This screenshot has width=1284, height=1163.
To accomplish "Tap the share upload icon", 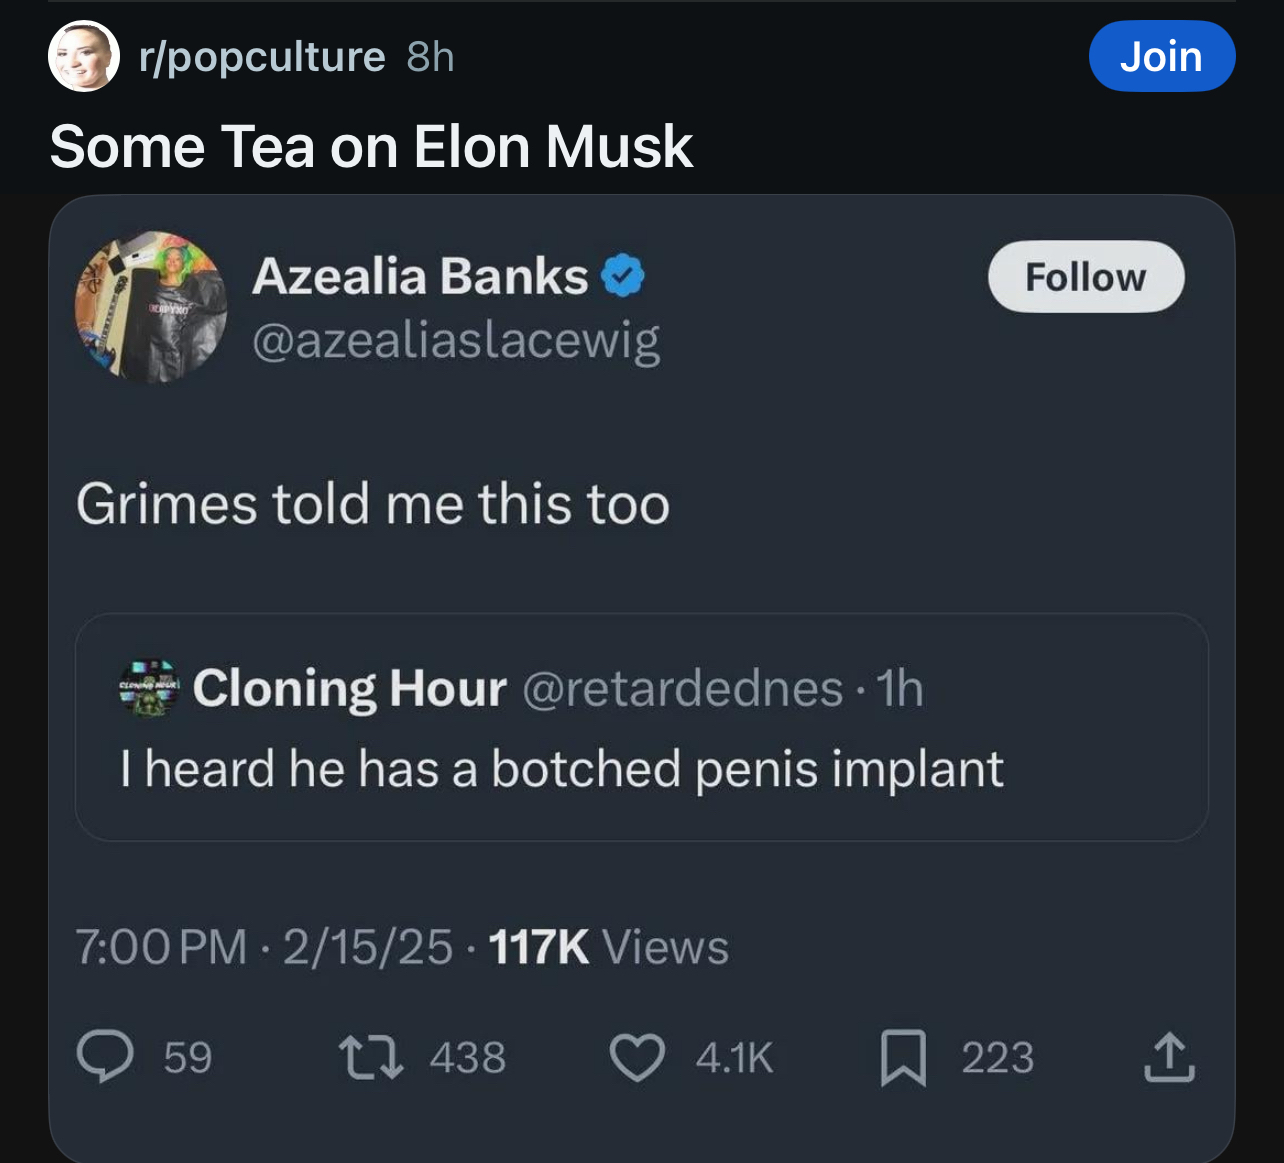I will [1169, 1058].
